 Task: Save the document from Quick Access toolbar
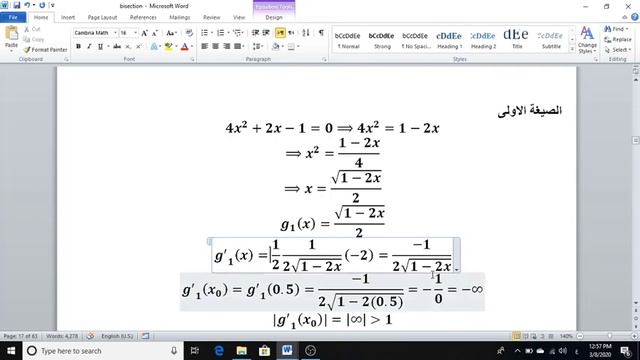[16, 5]
